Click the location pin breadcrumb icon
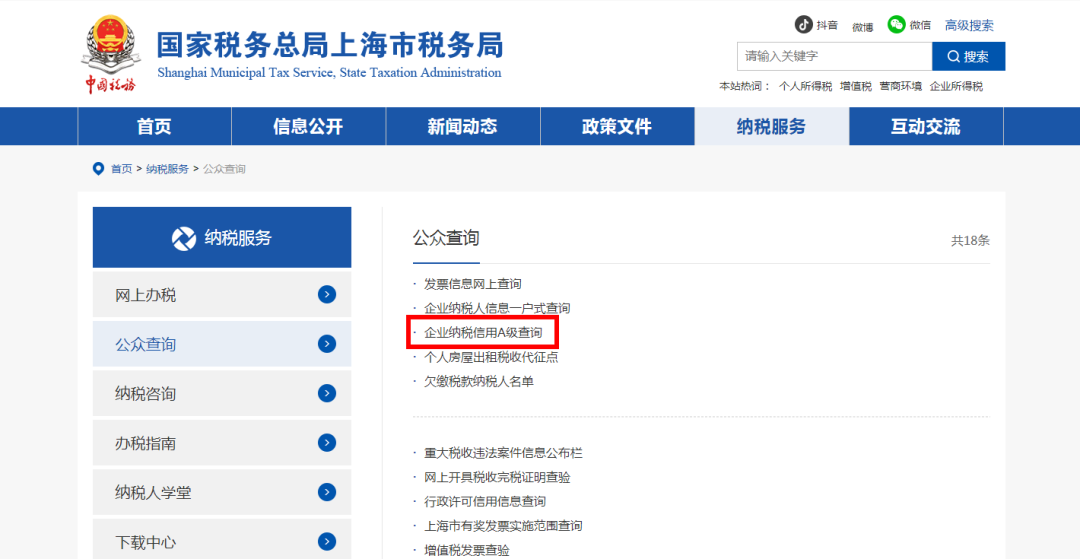The image size is (1080, 559). pyautogui.click(x=98, y=168)
